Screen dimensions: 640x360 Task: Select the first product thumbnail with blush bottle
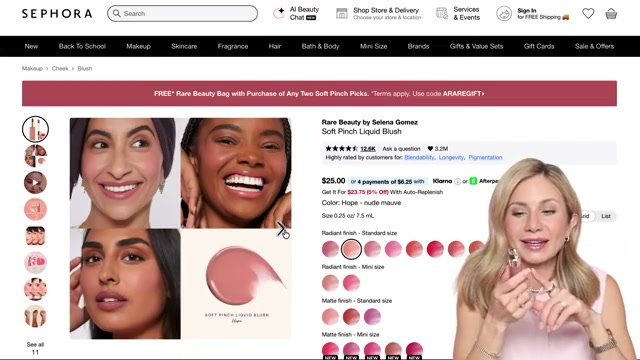click(35, 129)
